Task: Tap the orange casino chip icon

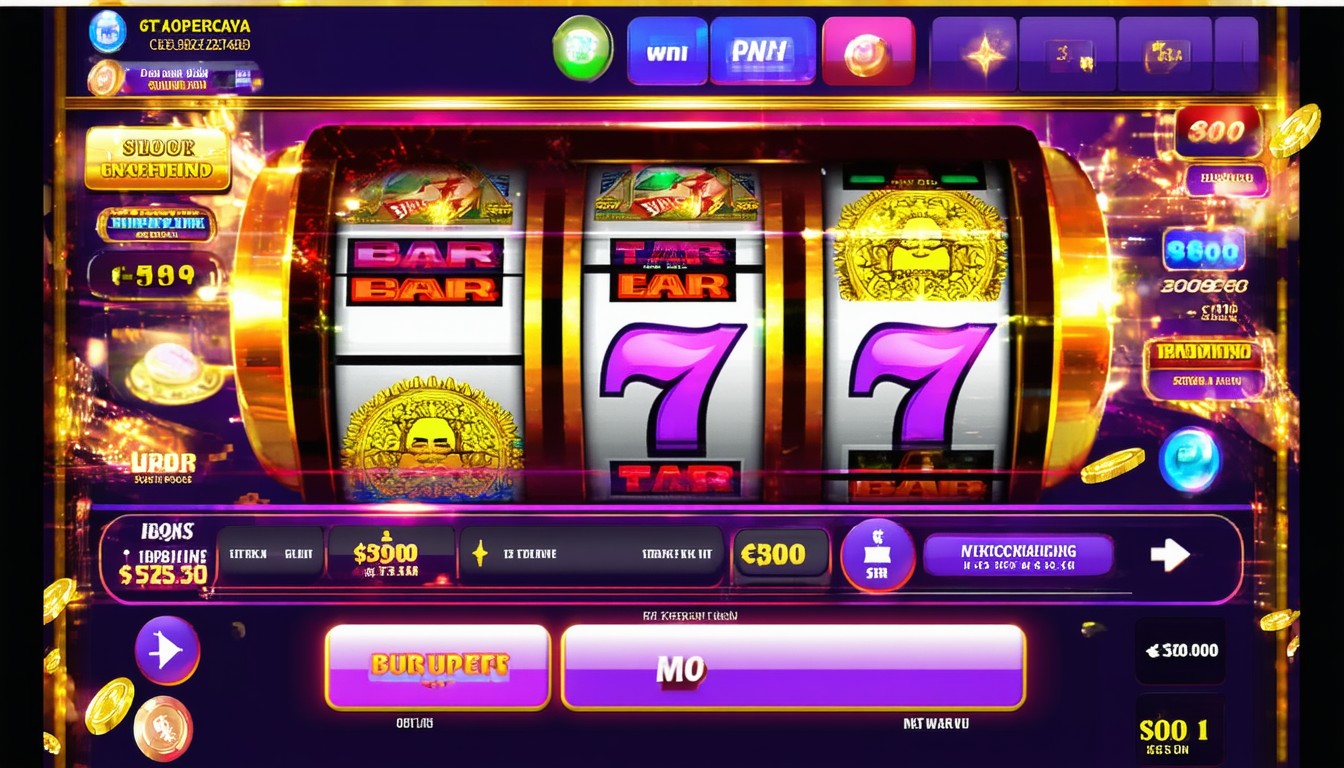Action: (x=163, y=729)
